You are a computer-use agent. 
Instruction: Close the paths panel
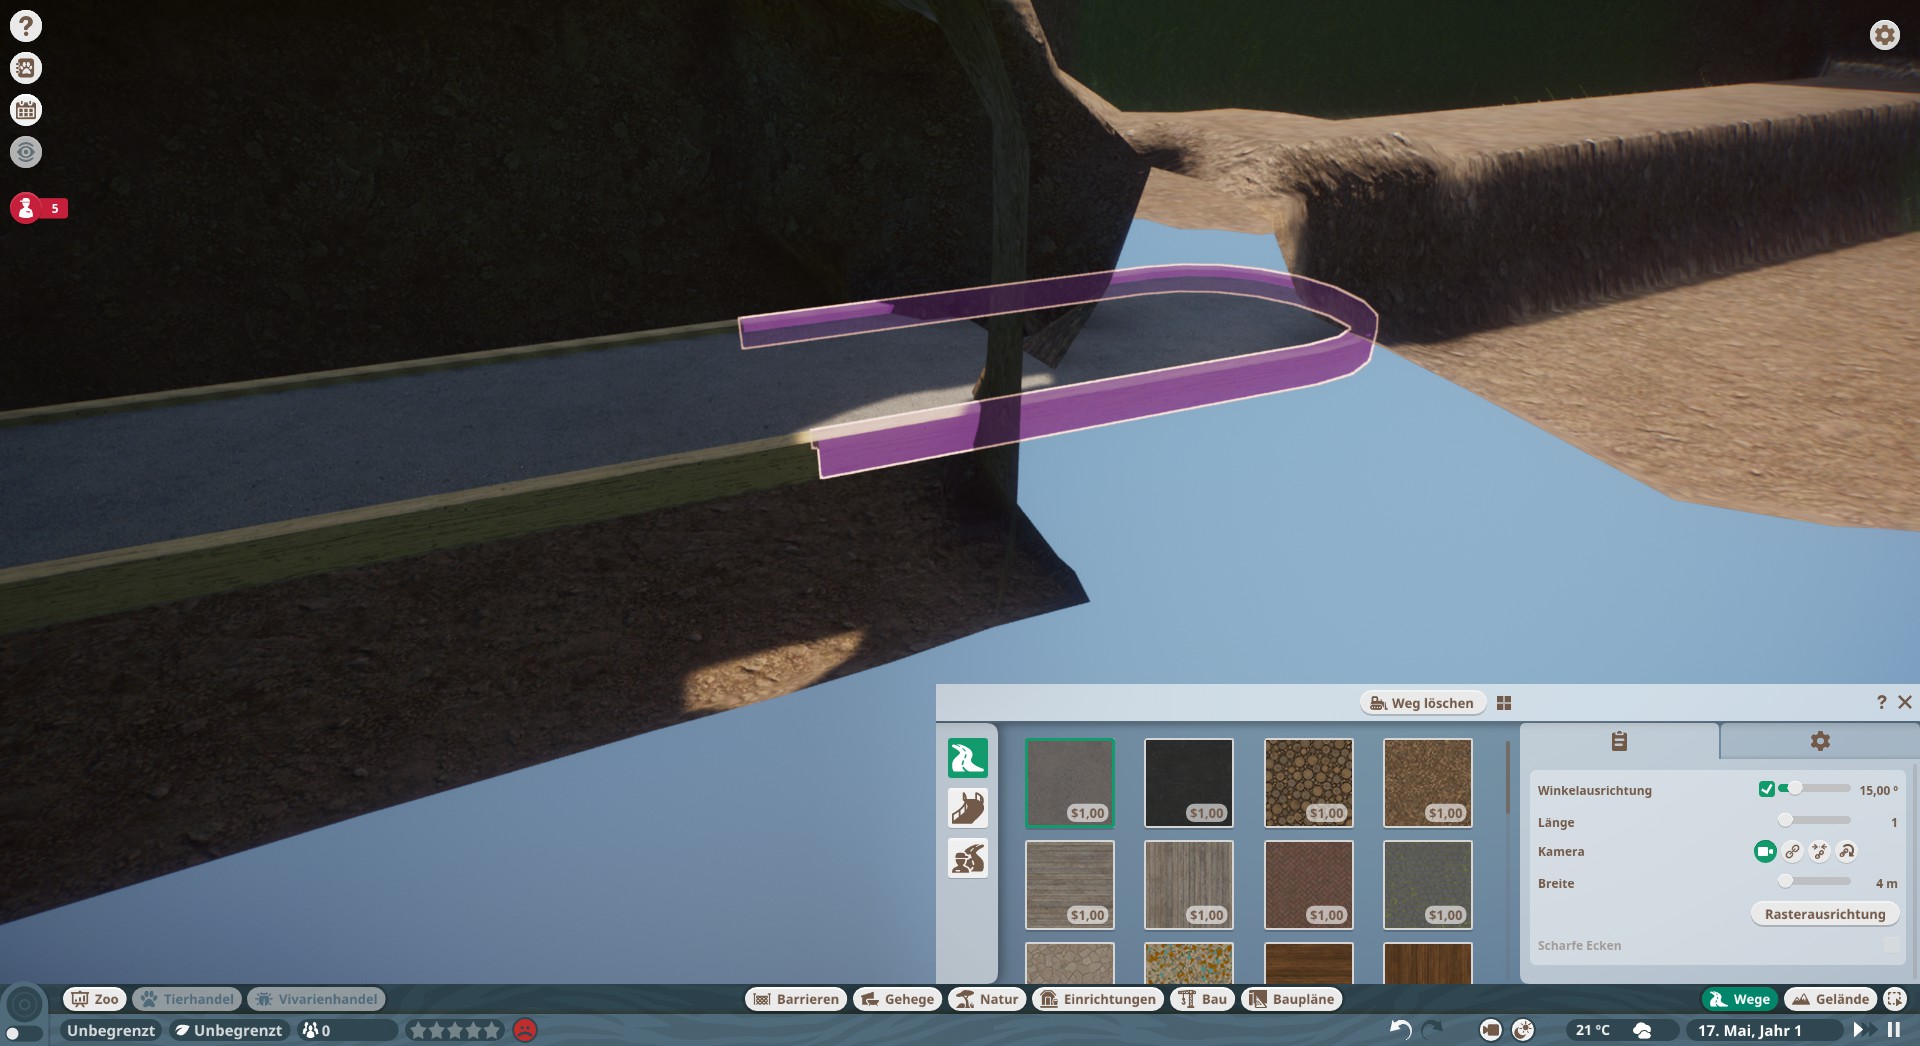(x=1905, y=702)
